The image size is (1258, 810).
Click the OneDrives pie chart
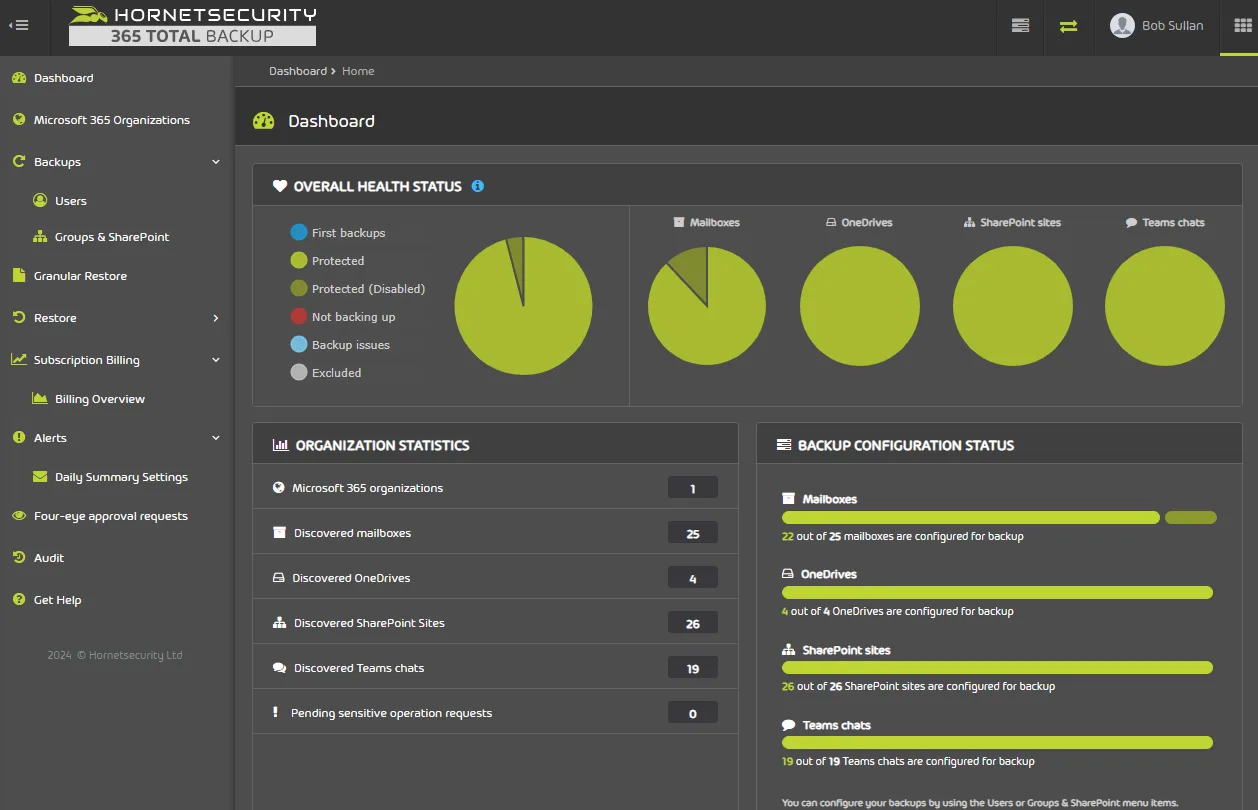tap(860, 306)
